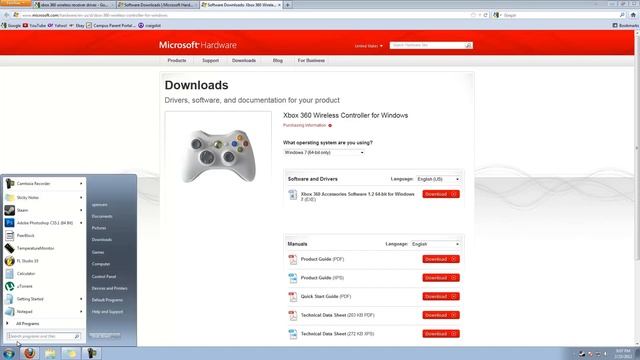Open the craigslist bookmark
The image size is (640, 360).
pyautogui.click(x=149, y=25)
